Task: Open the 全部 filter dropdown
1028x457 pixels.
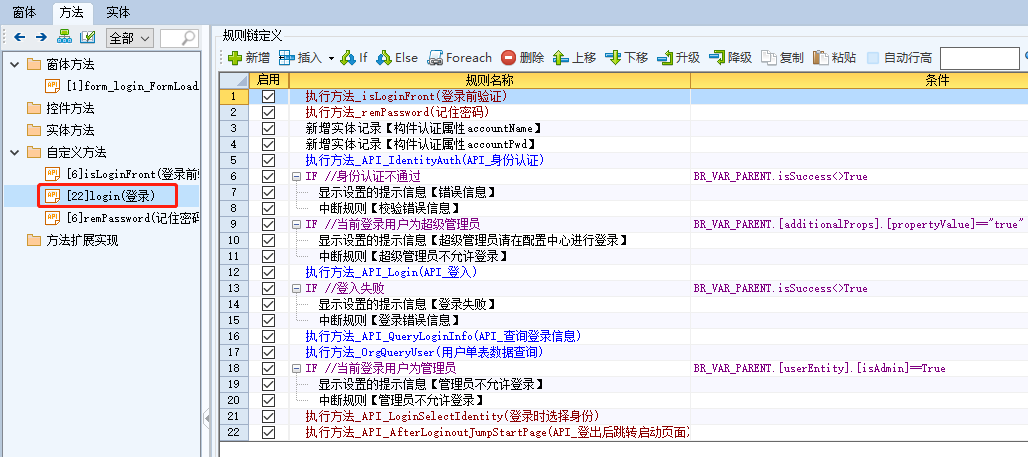Action: [x=129, y=38]
